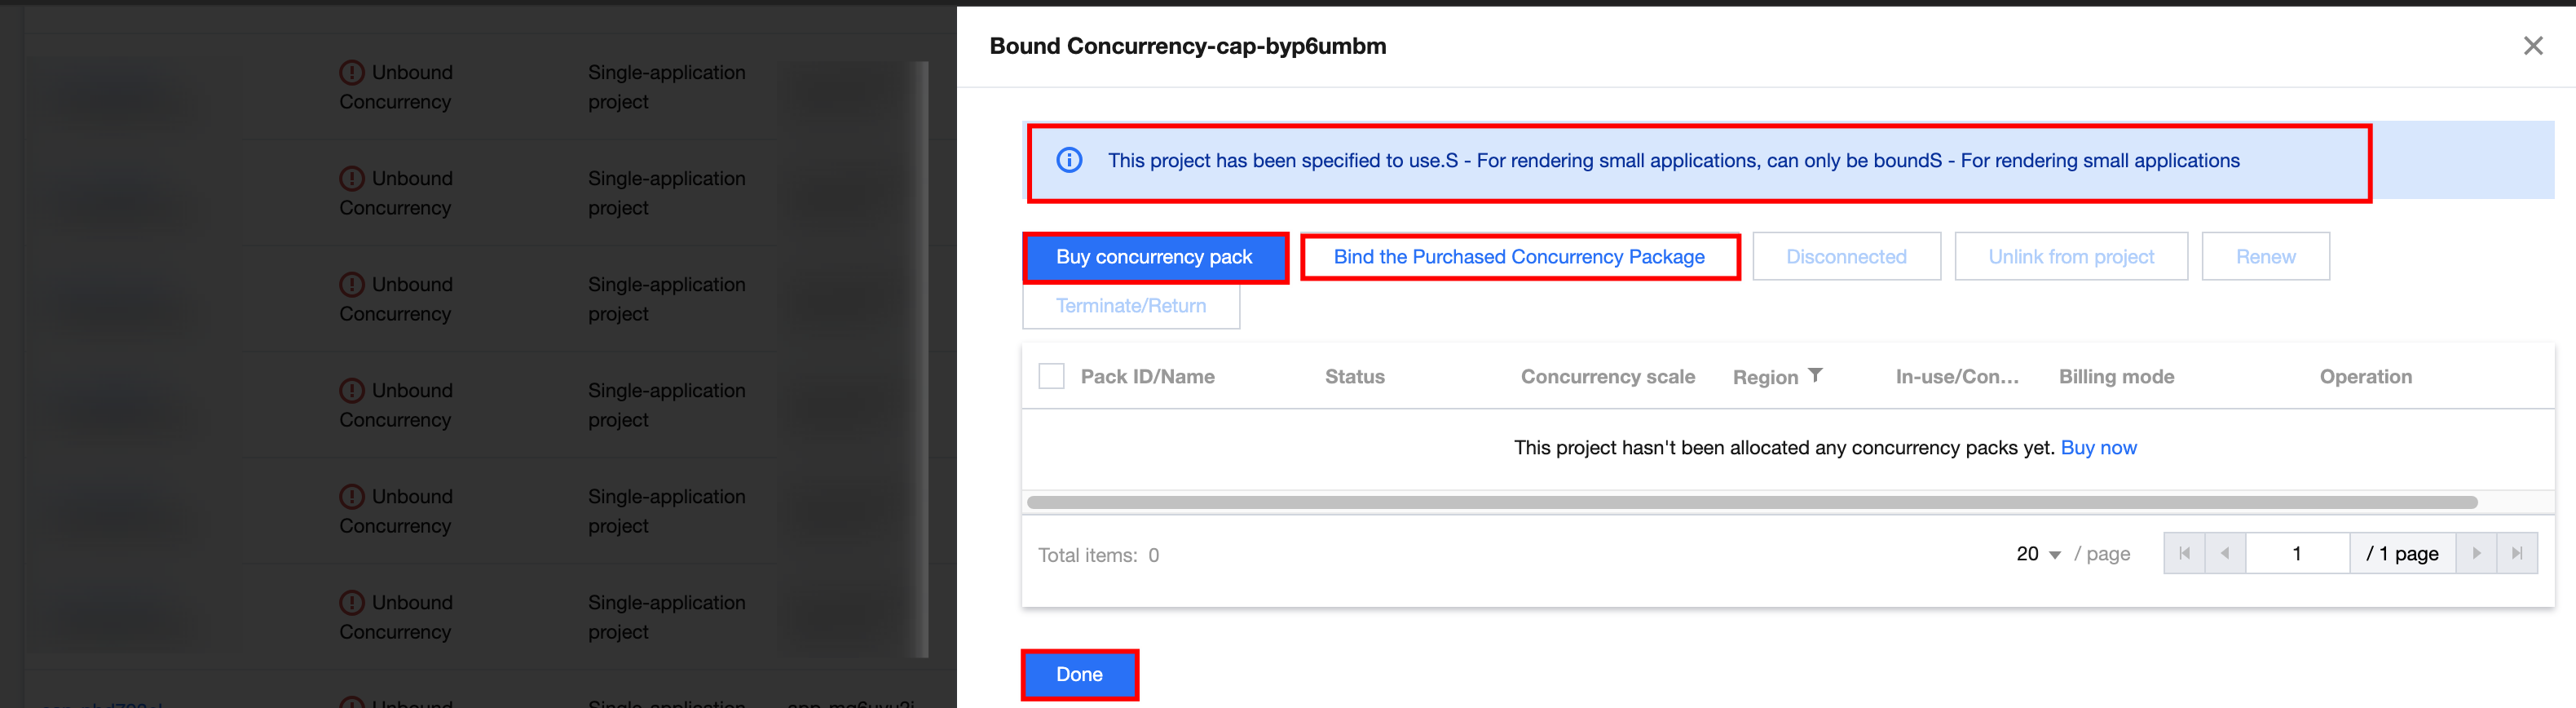
Task: Click the Terminate/Return button
Action: [x=1130, y=306]
